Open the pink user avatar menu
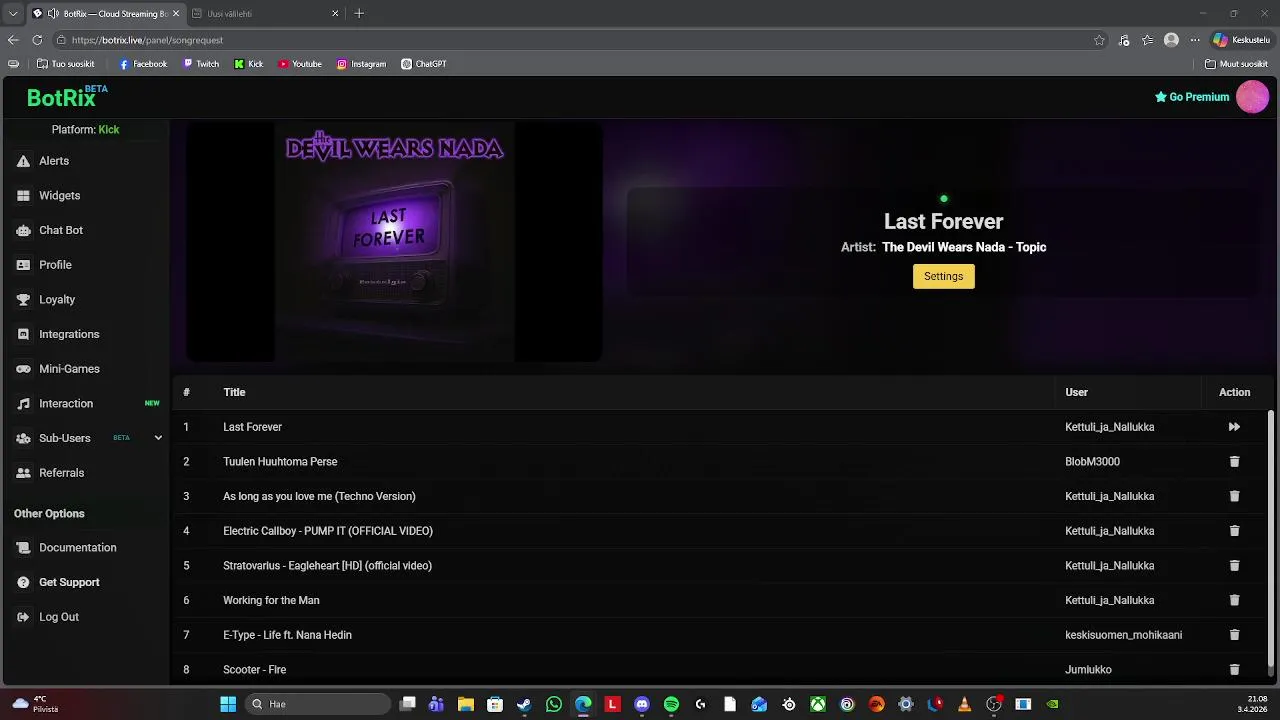Screen dimensions: 1280x720 1252,97
